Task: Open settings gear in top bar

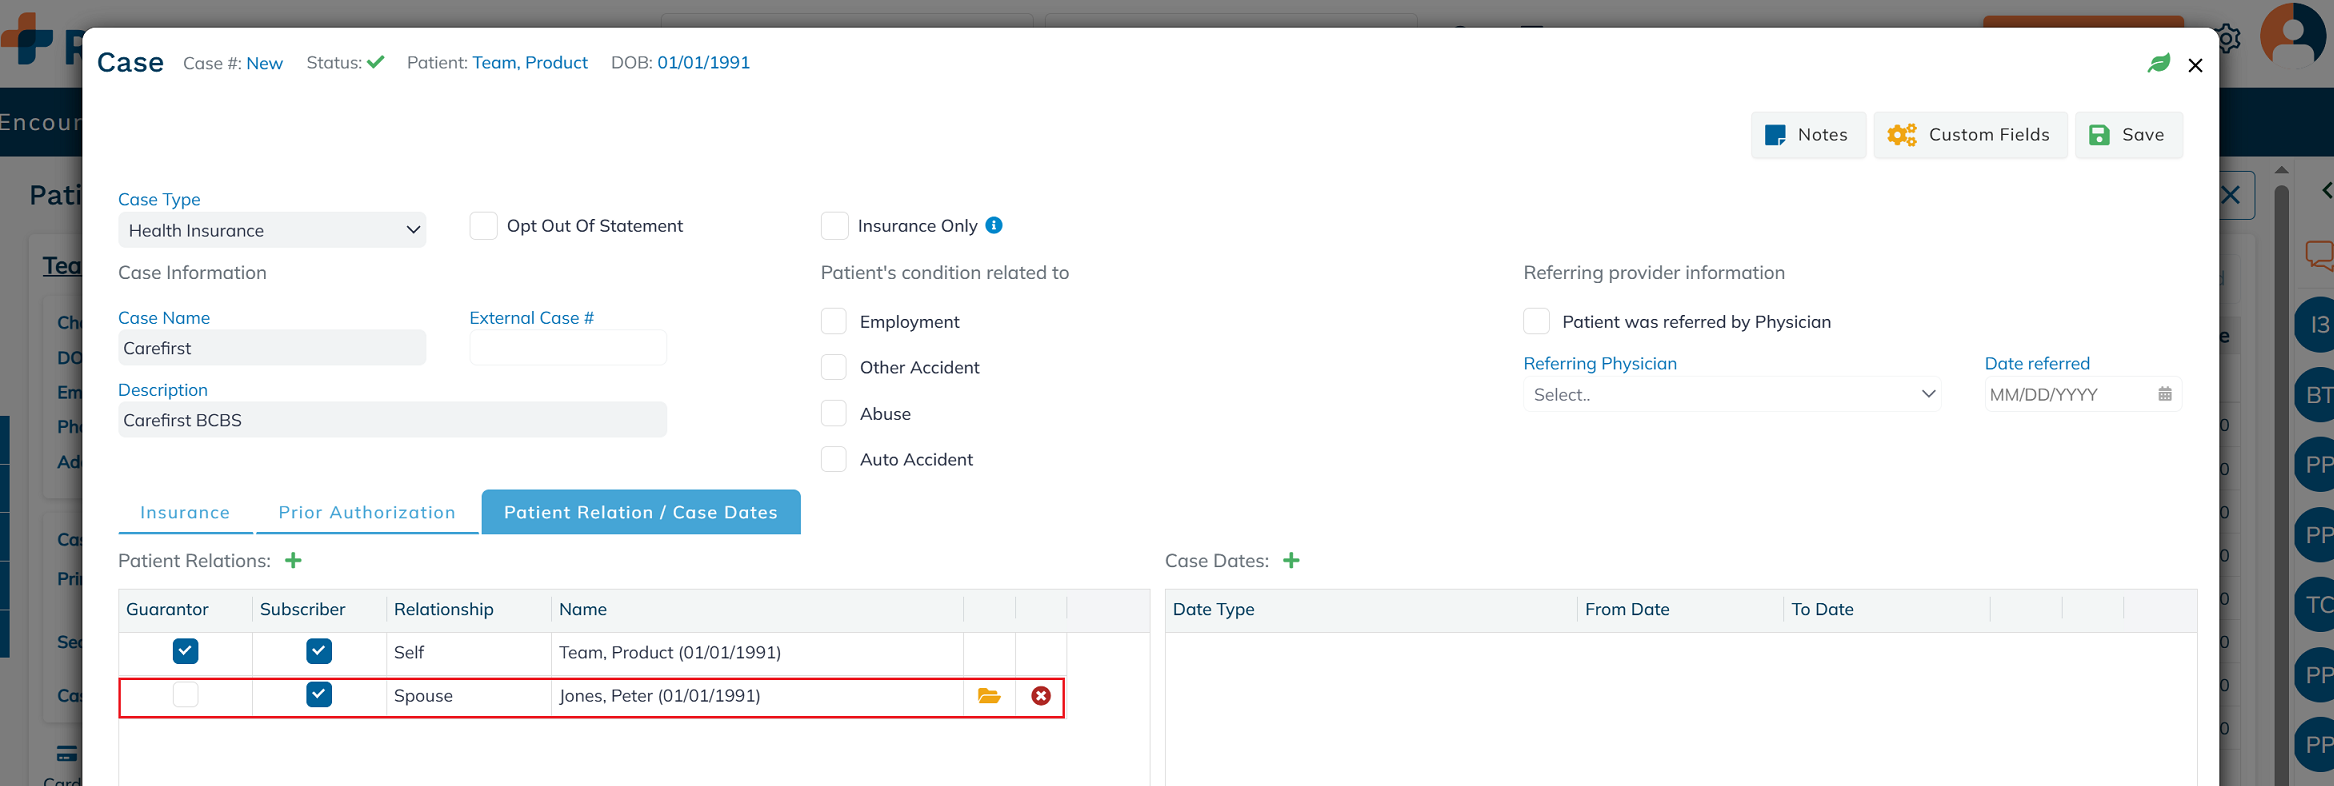Action: 2228,40
